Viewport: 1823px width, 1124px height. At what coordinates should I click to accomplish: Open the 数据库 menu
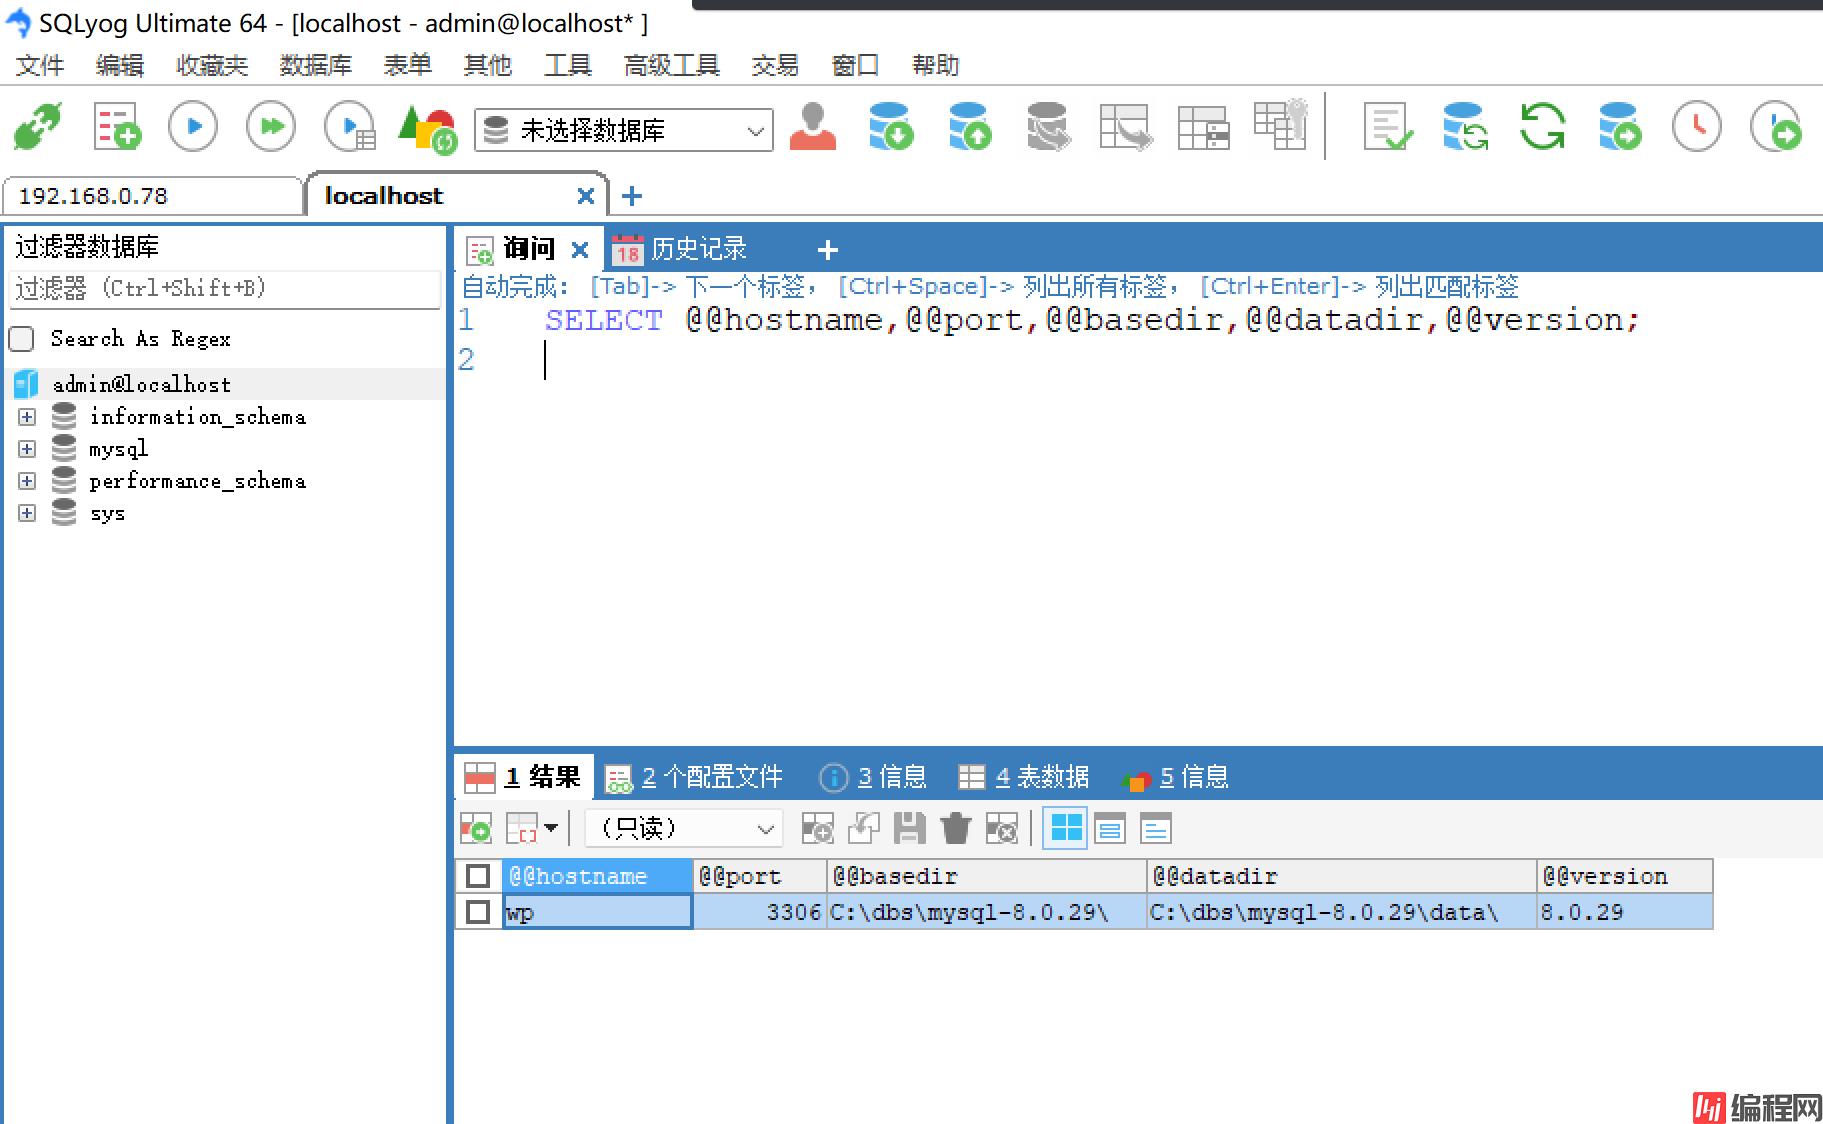coord(316,65)
